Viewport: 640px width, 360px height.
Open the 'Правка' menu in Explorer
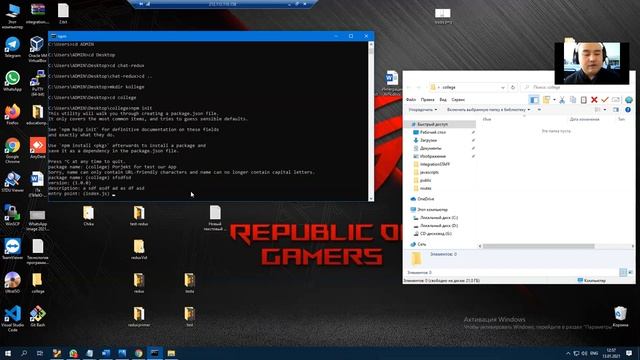click(427, 100)
